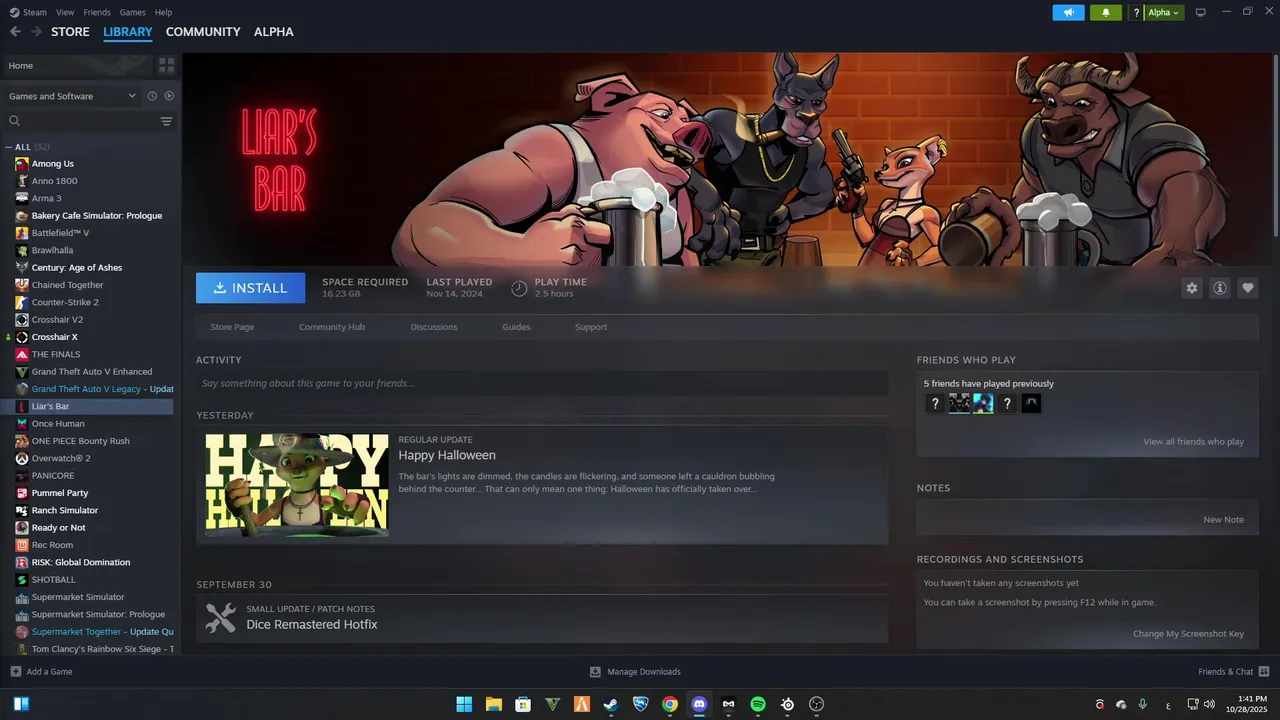Open the notifications bell
Screen dimensions: 1280x720
tap(1105, 13)
